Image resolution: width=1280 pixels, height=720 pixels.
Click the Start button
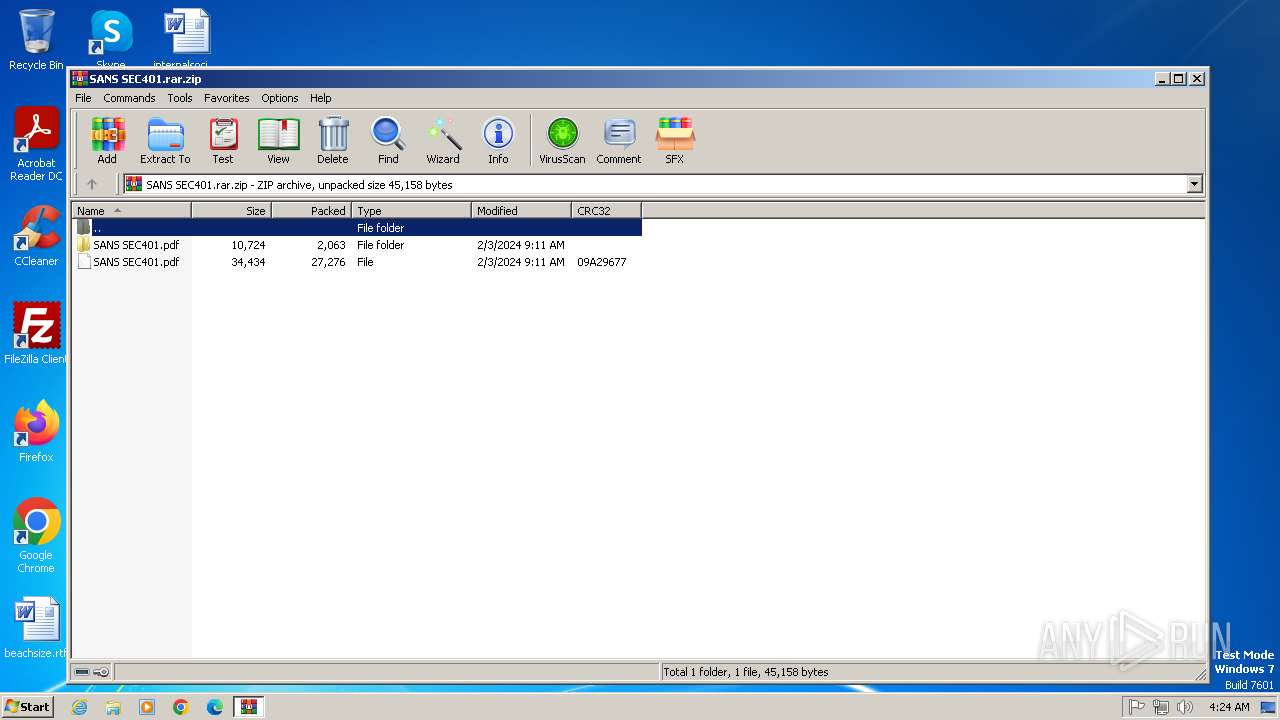[x=28, y=707]
